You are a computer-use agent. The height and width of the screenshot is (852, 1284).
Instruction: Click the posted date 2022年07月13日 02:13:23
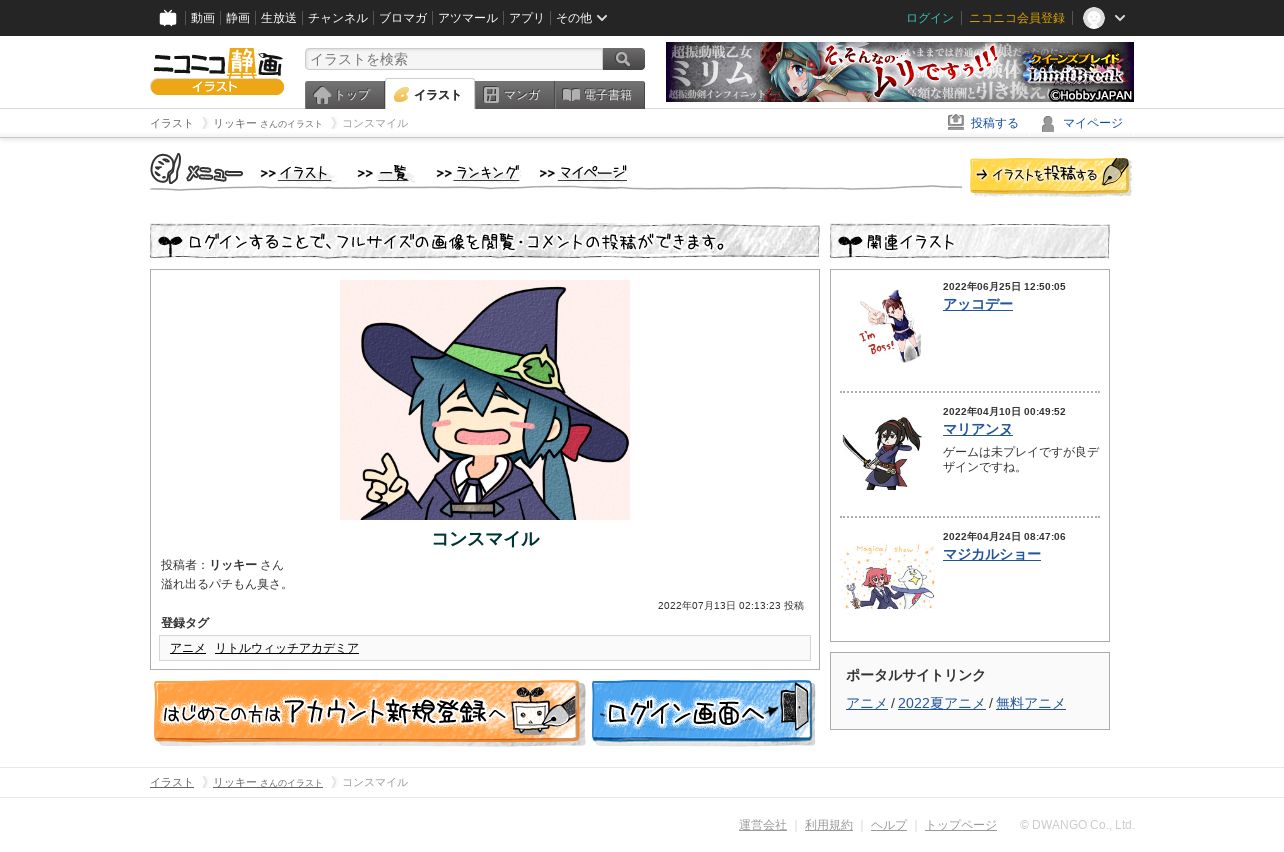719,606
